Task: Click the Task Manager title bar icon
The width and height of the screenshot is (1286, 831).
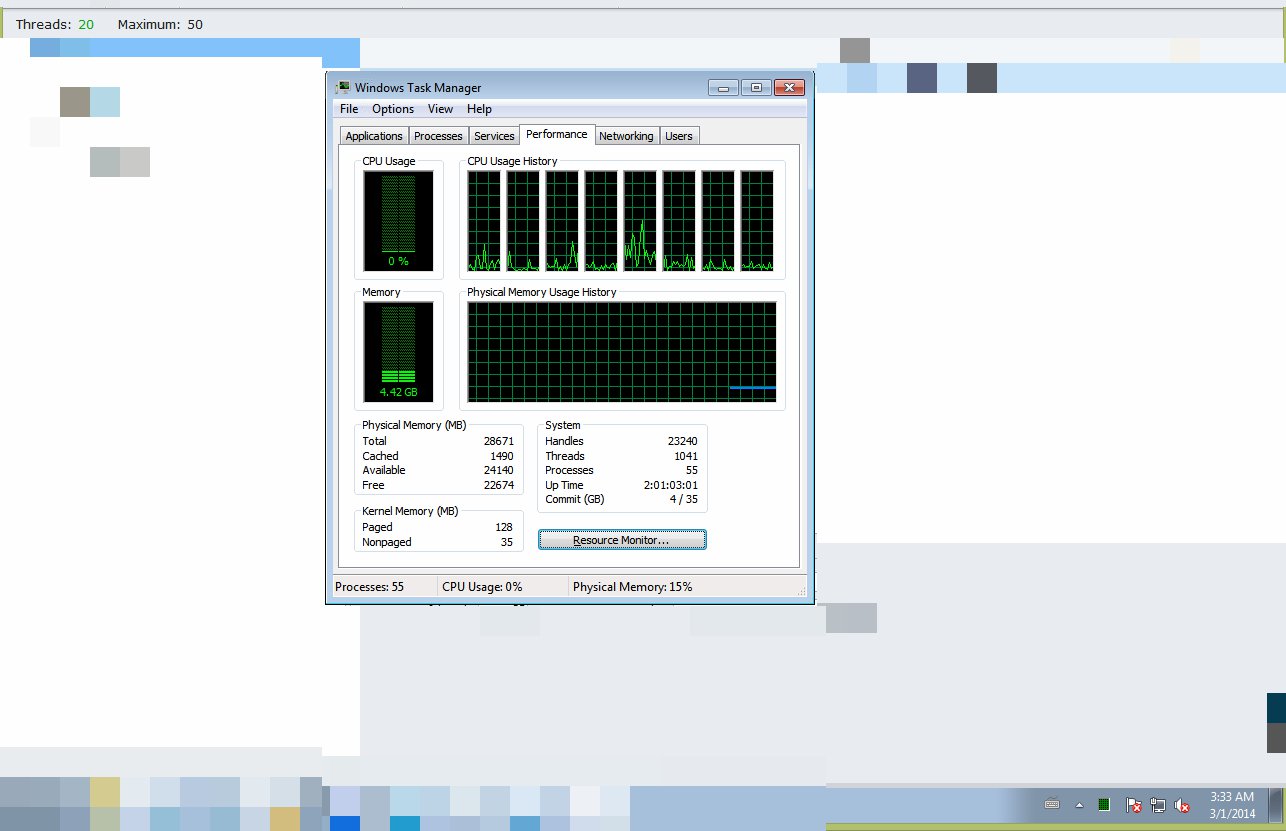Action: [343, 88]
